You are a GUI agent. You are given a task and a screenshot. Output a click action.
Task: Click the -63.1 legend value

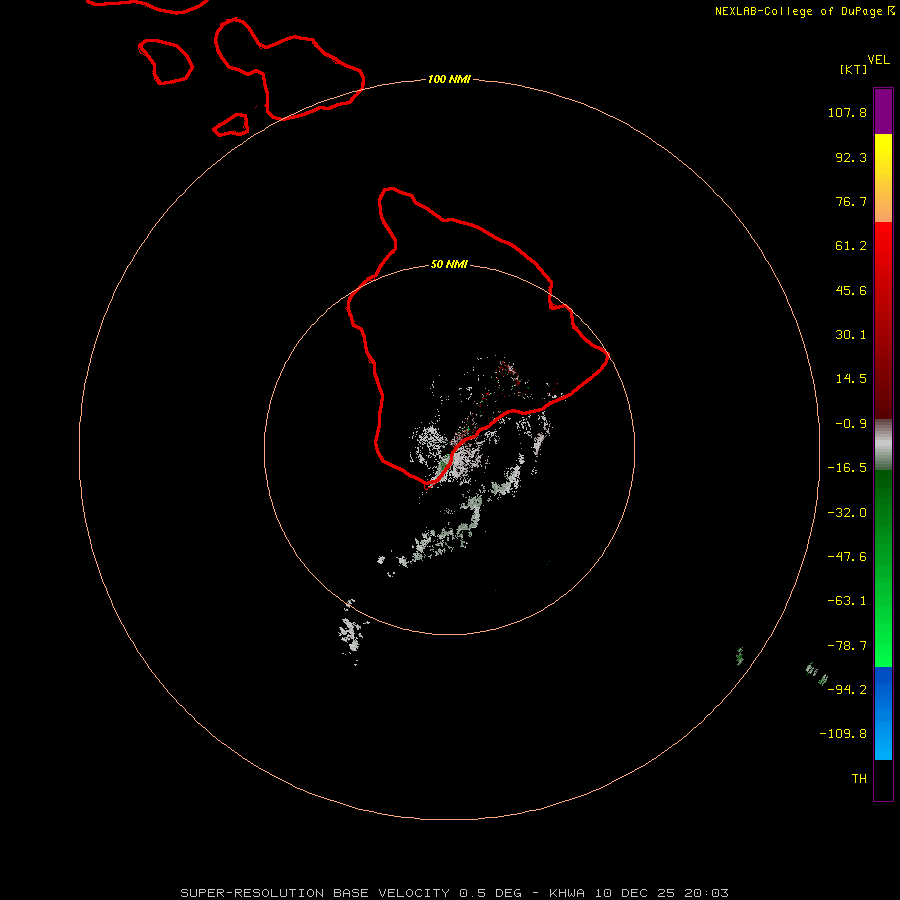pyautogui.click(x=847, y=601)
